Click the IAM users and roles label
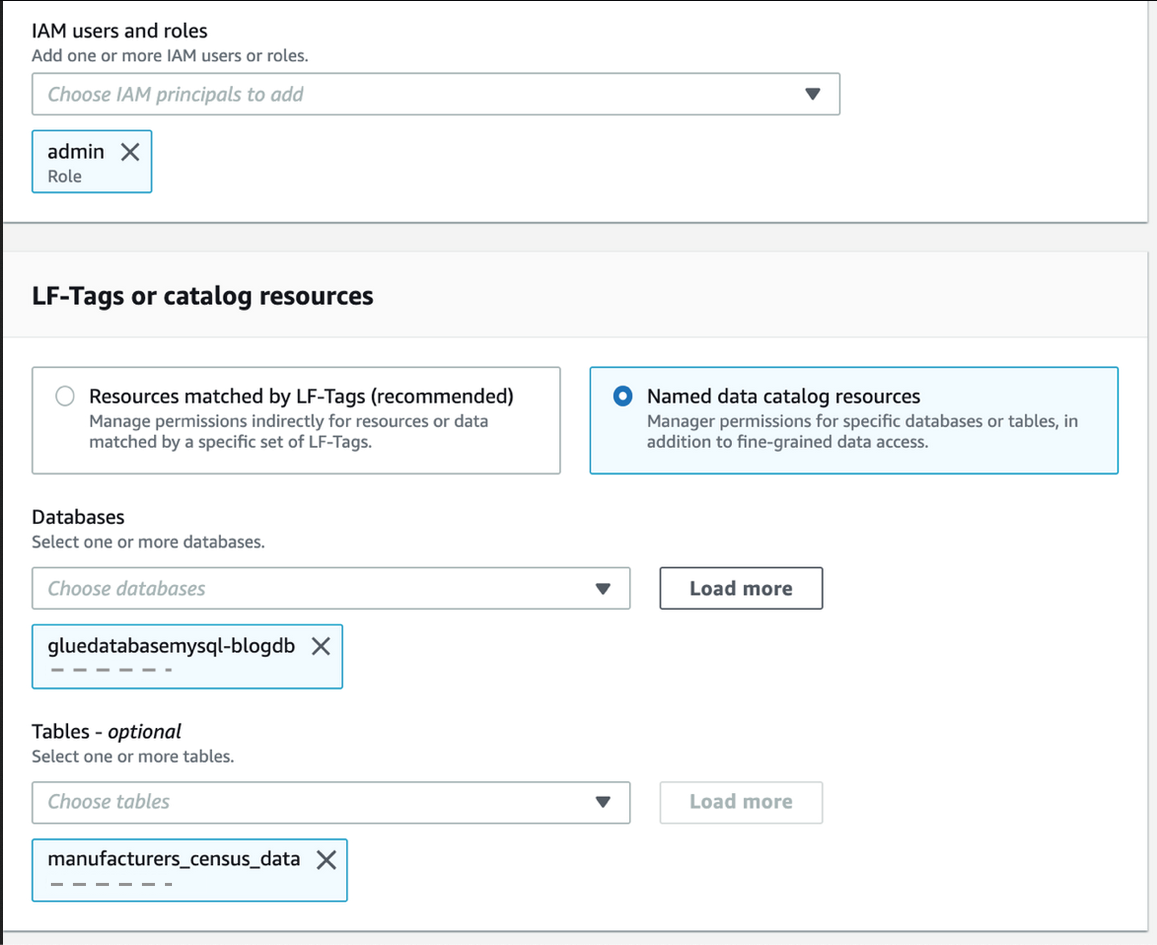Screen dimensions: 1157x945 tap(120, 31)
